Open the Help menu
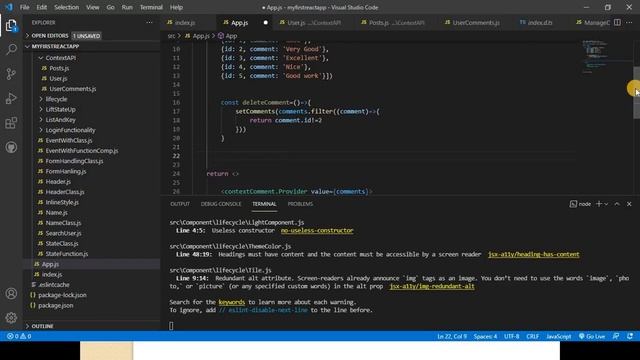640x360 pixels. [176, 7]
